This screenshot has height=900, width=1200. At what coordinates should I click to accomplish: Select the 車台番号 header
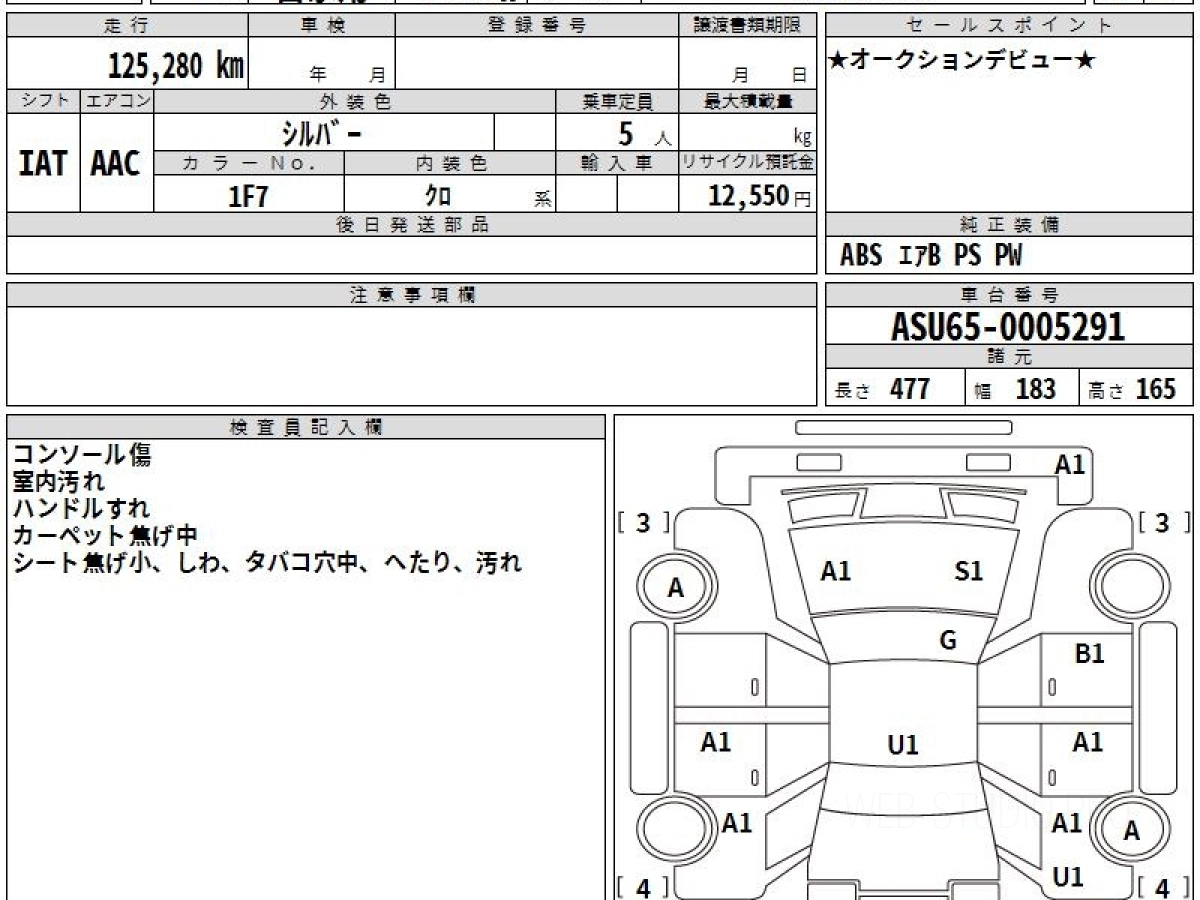pos(1009,295)
